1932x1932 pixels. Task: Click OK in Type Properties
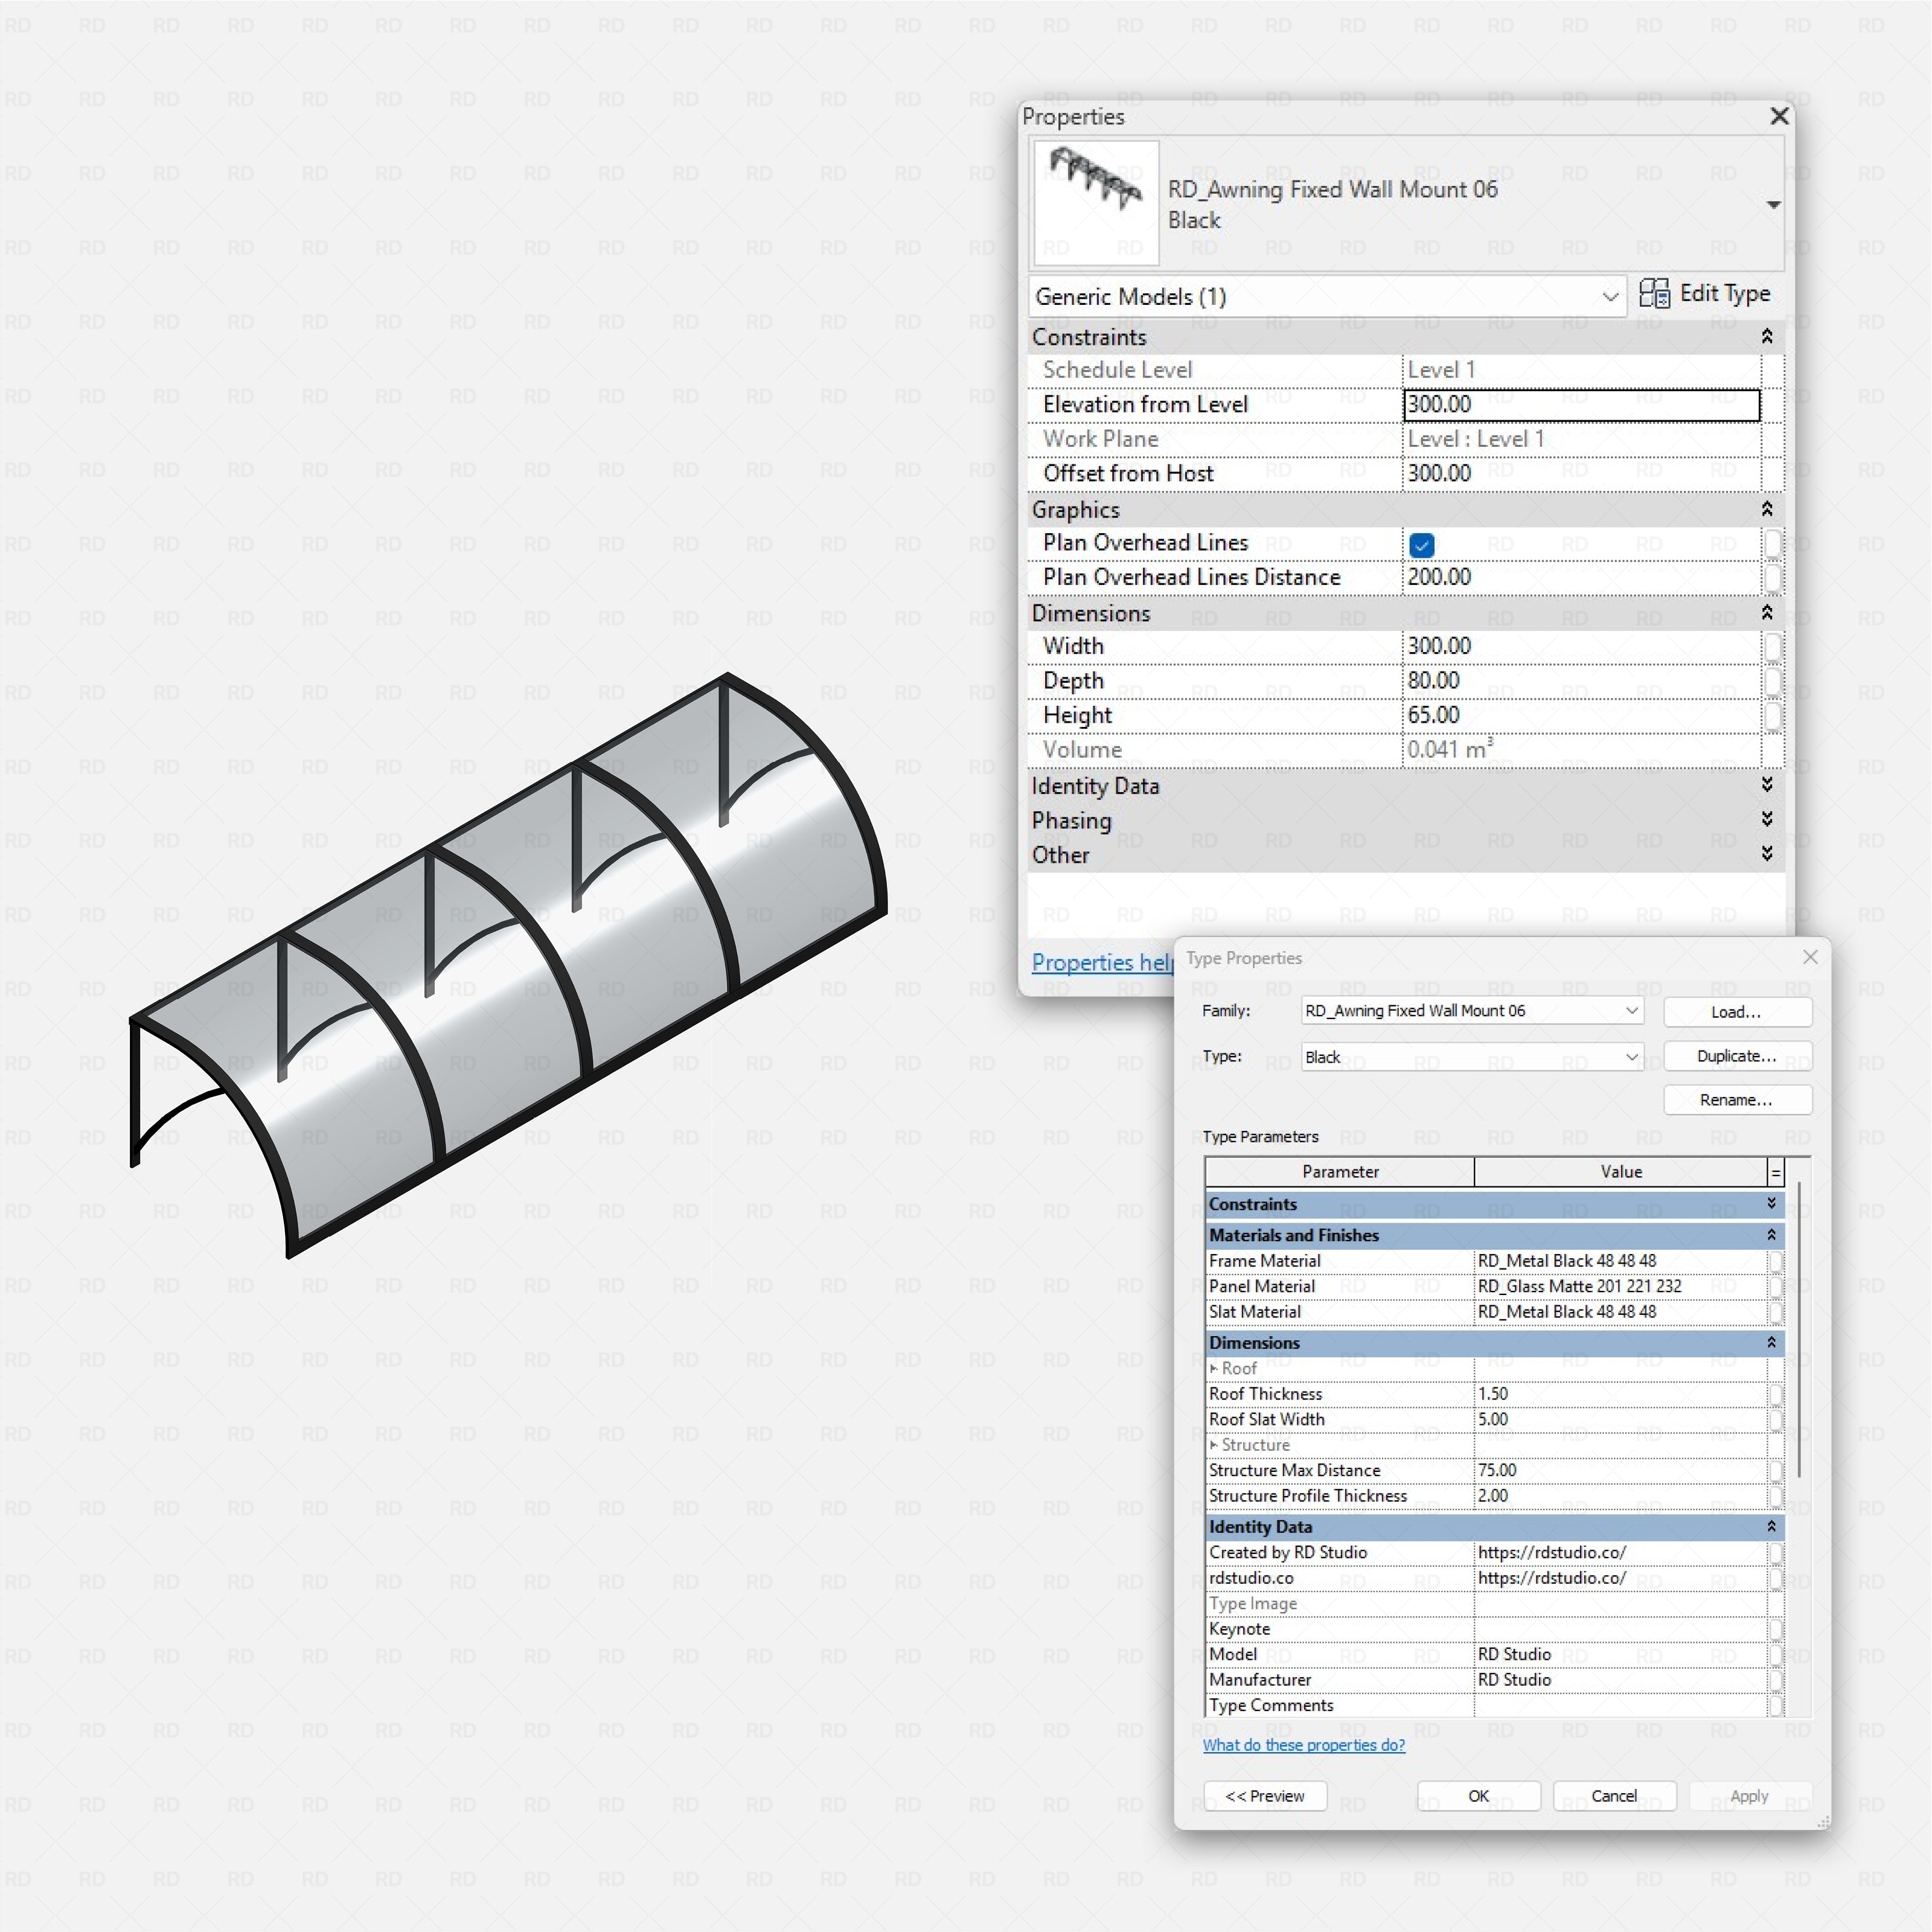click(1478, 1796)
